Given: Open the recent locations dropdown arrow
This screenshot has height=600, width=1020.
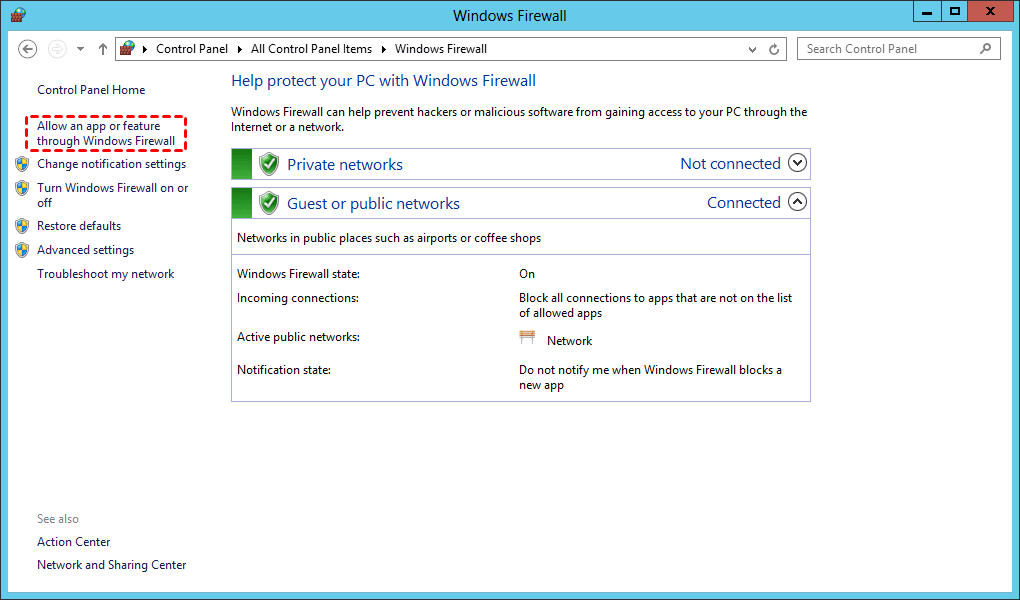Looking at the screenshot, I should click(80, 49).
